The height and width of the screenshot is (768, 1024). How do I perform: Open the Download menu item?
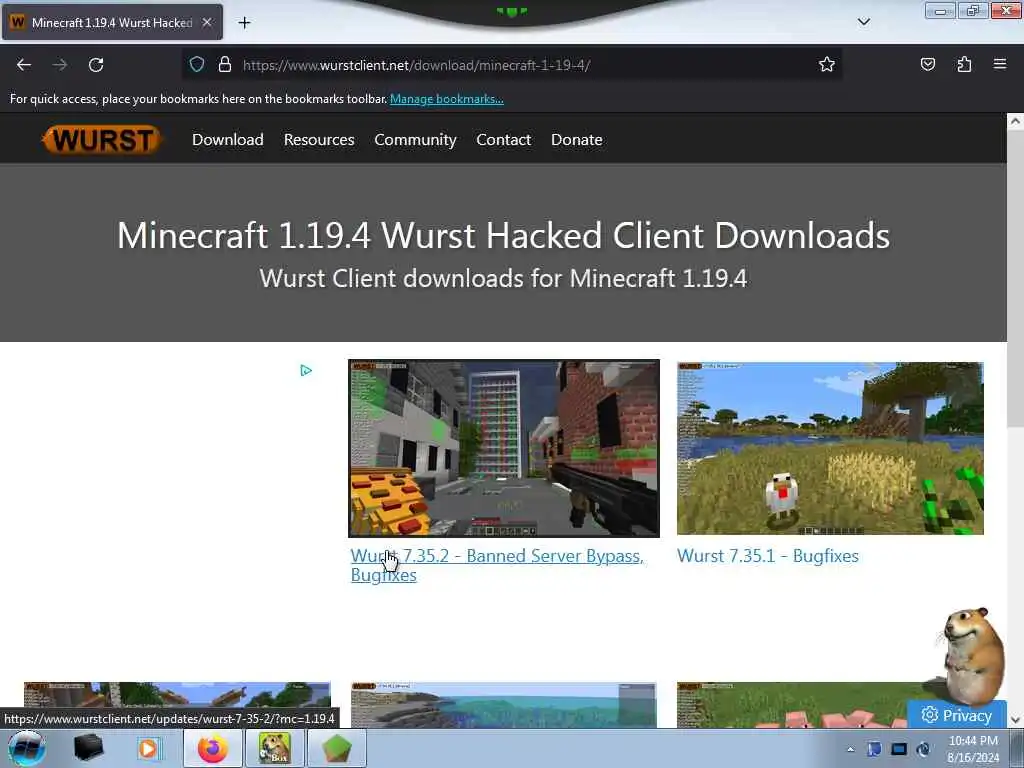228,140
